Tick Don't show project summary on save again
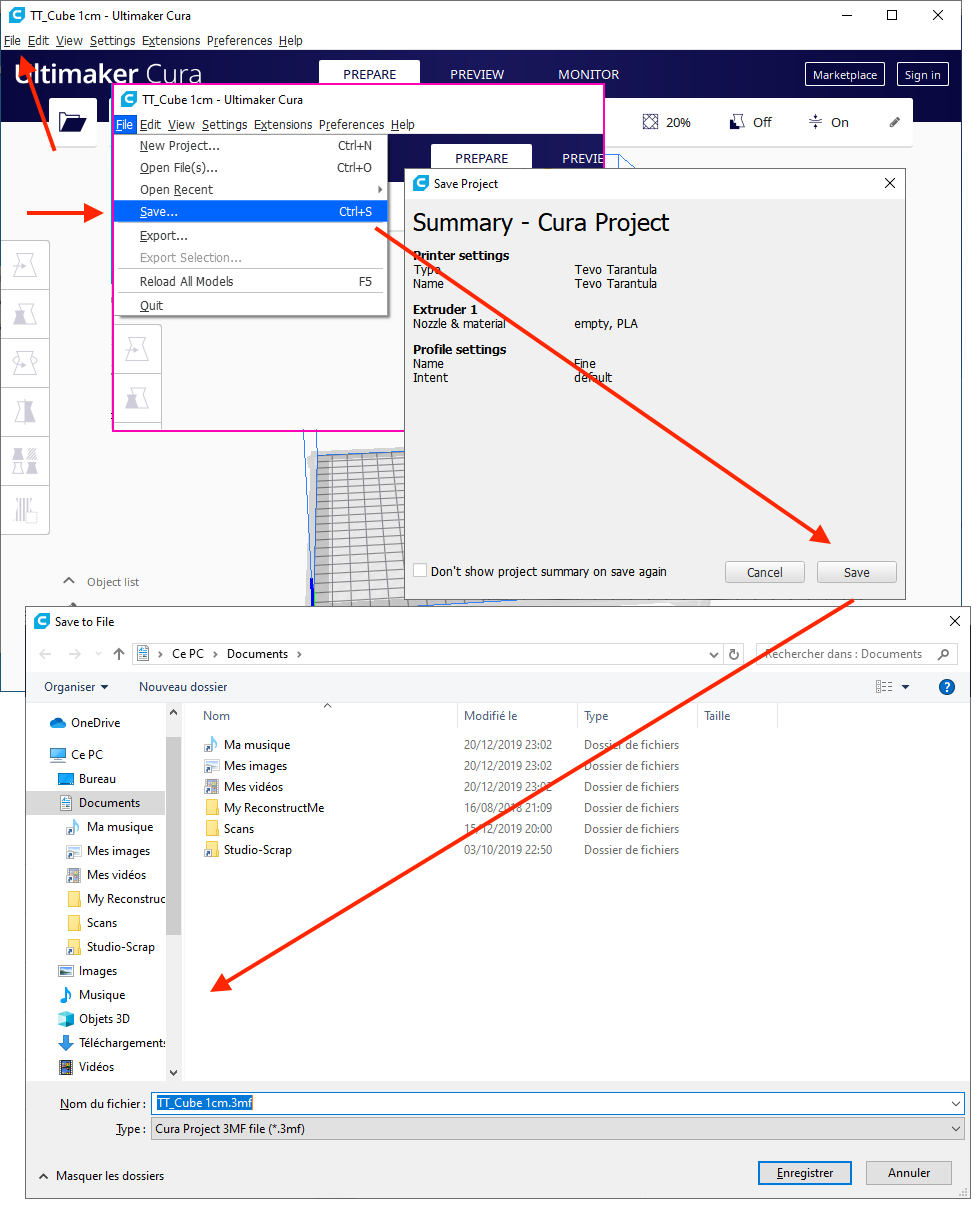Screen dimensions: 977x1206 coord(420,571)
